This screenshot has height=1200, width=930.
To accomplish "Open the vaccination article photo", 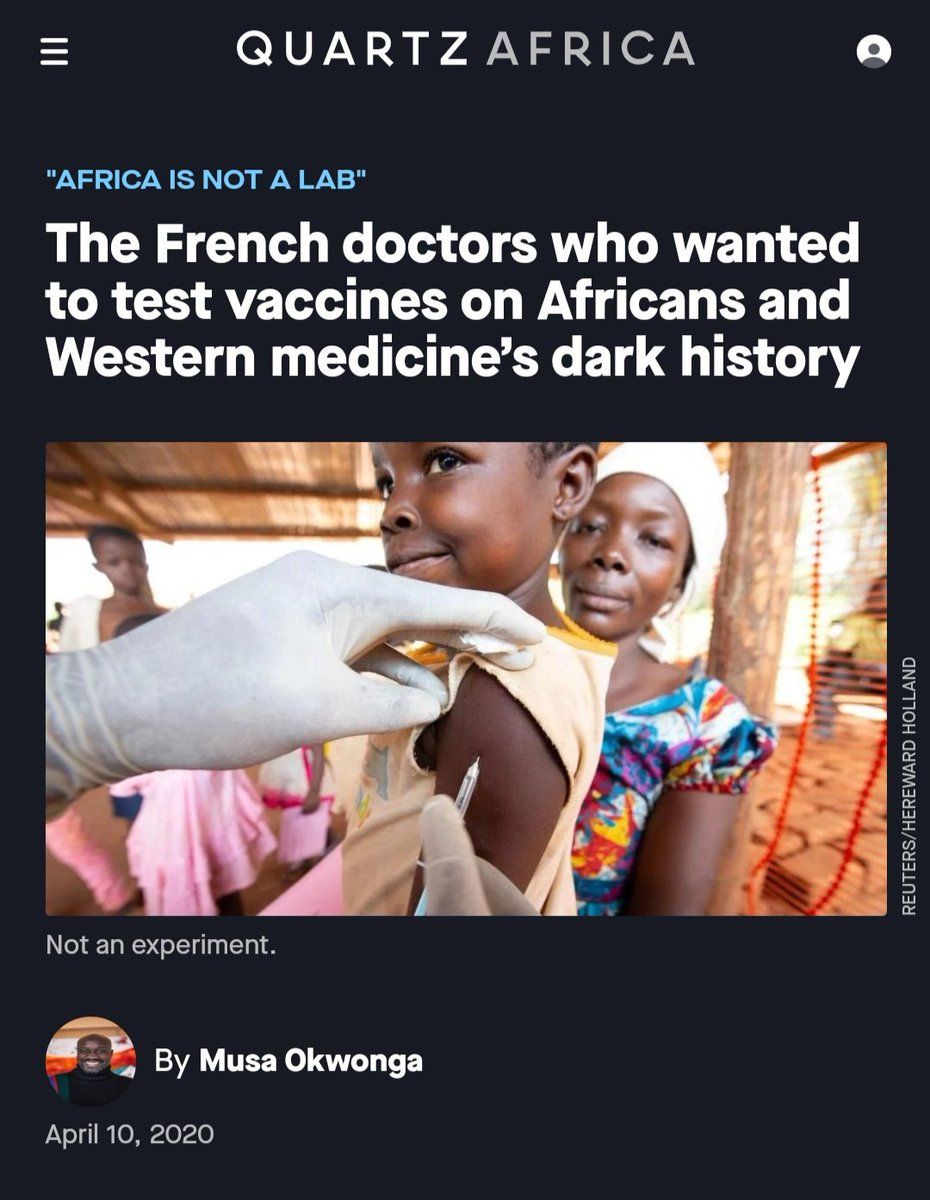I will [466, 678].
